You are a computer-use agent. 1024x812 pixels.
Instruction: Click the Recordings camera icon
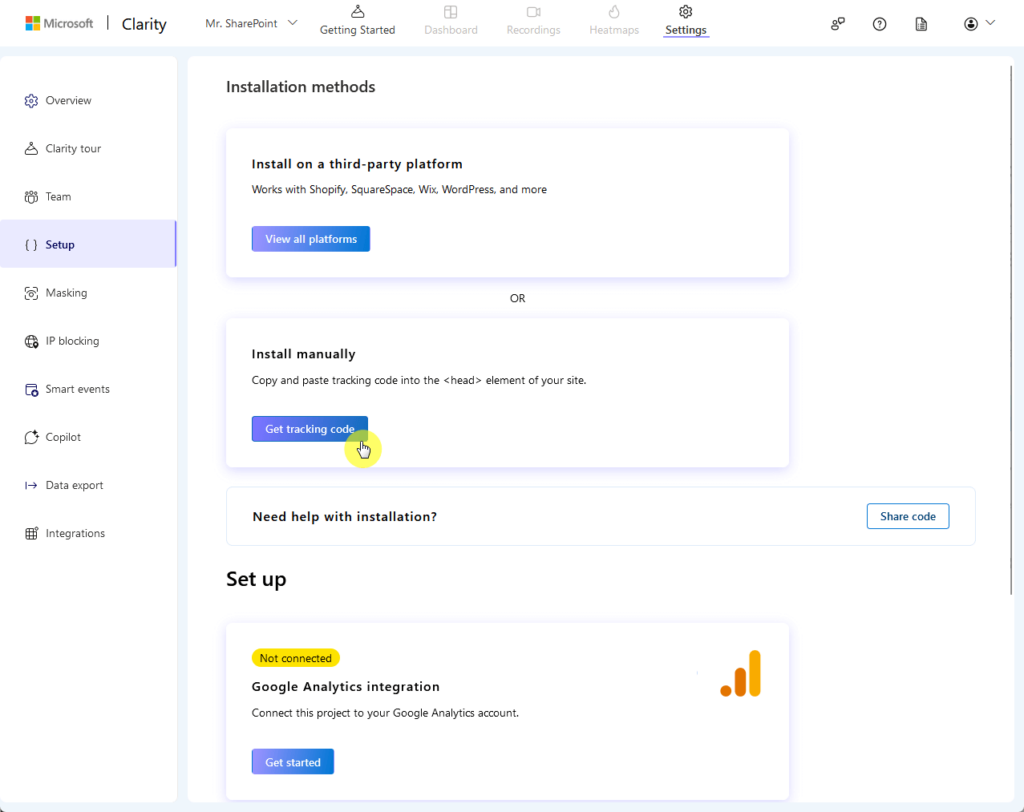(x=534, y=12)
